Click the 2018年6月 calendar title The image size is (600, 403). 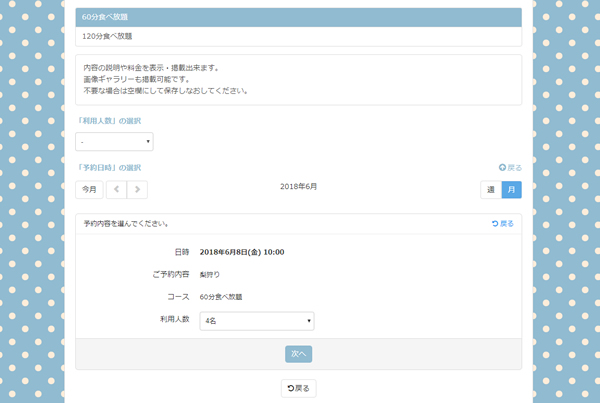point(298,187)
